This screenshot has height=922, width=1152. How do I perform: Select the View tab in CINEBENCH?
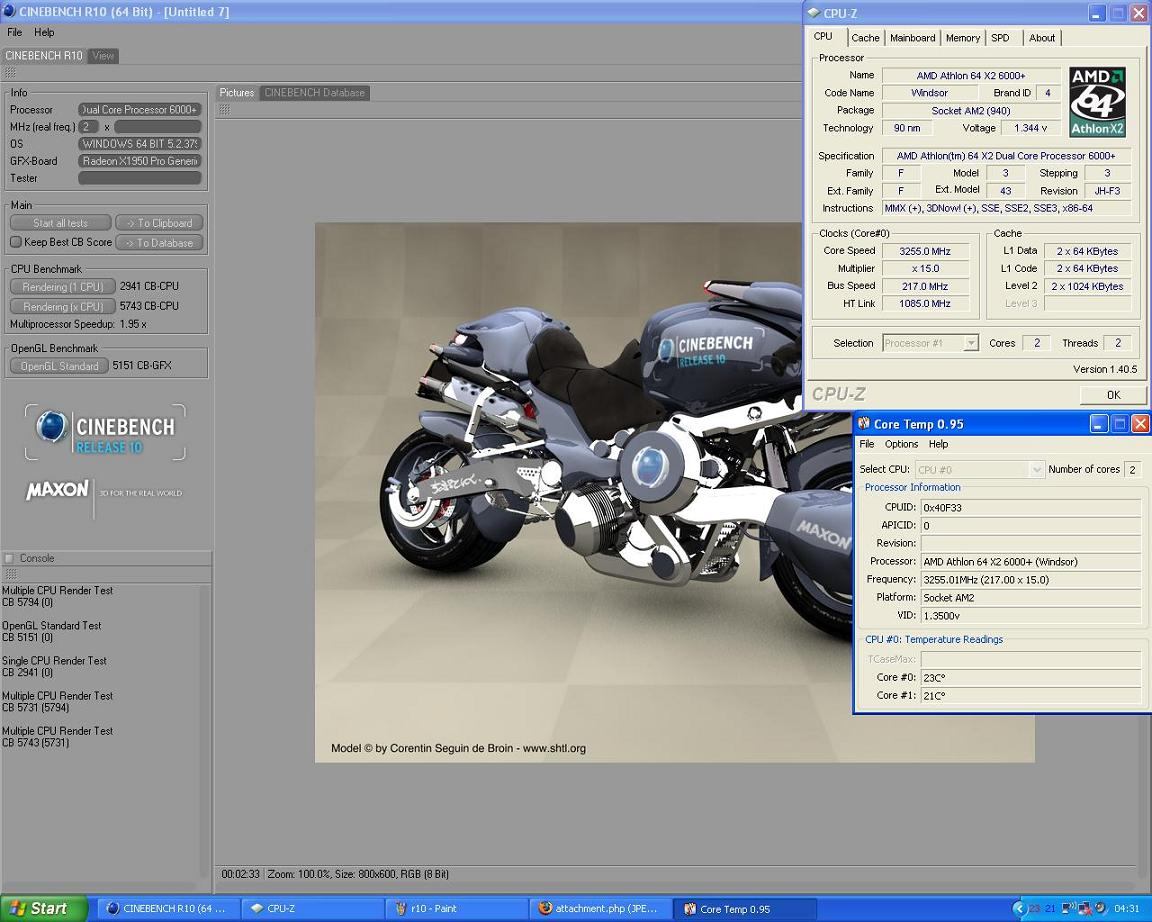[x=103, y=56]
